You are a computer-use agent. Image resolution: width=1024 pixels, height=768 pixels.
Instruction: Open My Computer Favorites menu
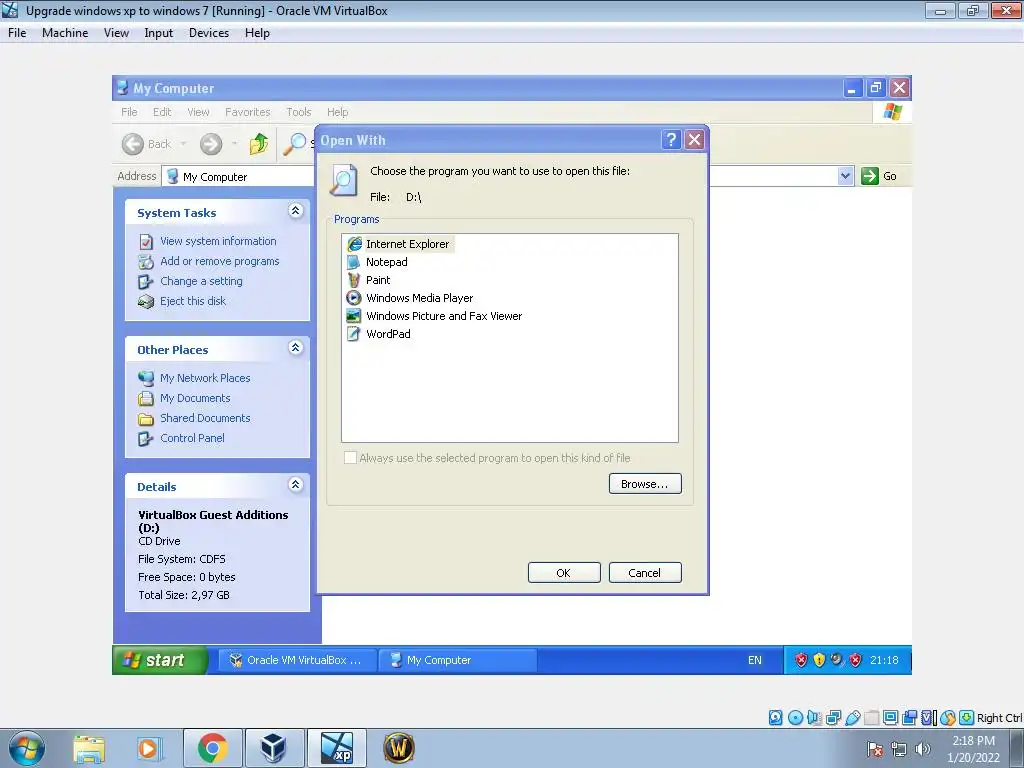(248, 112)
